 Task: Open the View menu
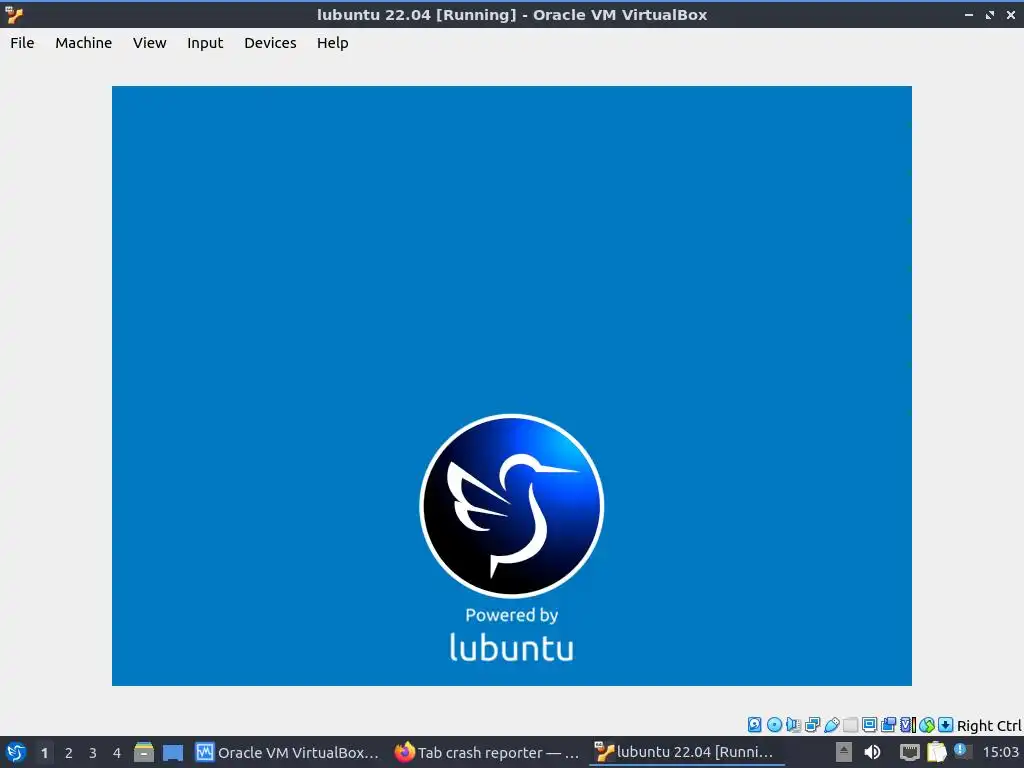[x=150, y=43]
